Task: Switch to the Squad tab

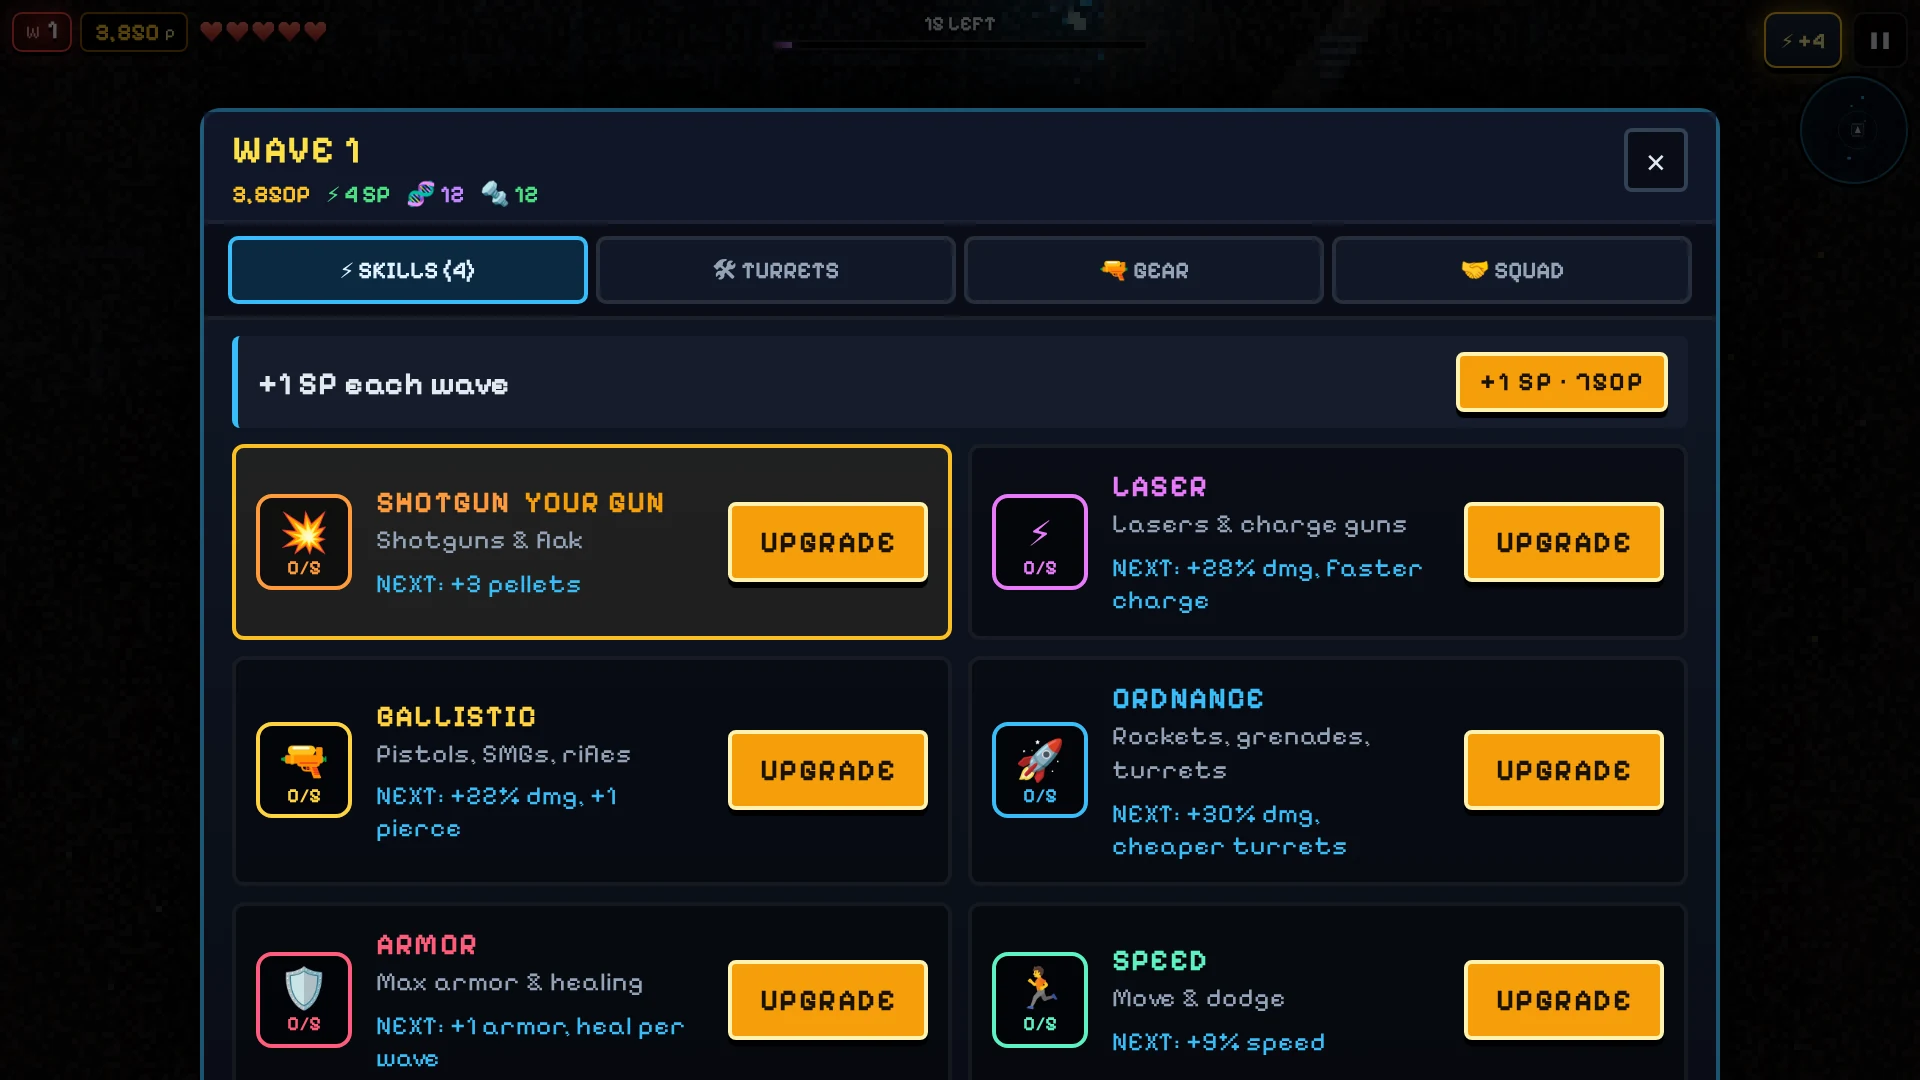Action: pos(1512,270)
